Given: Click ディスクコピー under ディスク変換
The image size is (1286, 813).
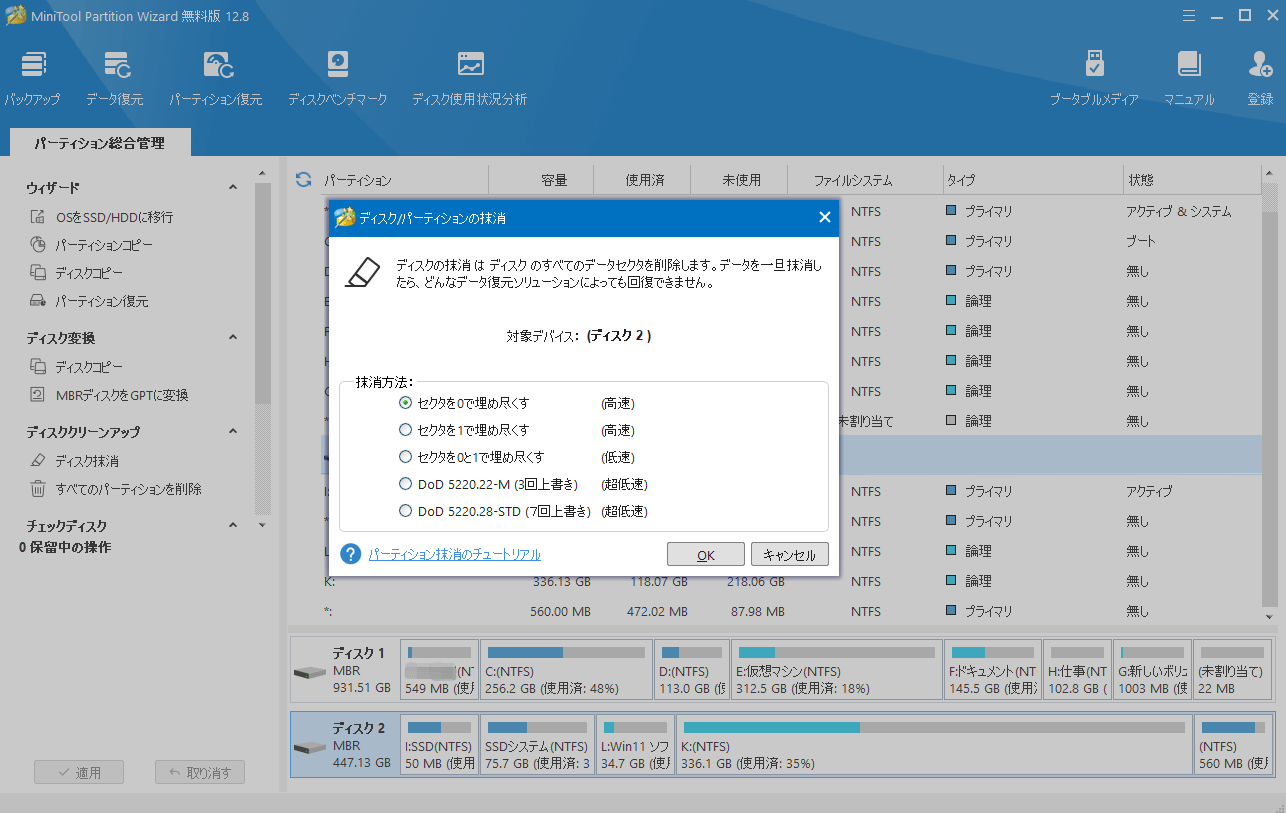Looking at the screenshot, I should point(89,367).
